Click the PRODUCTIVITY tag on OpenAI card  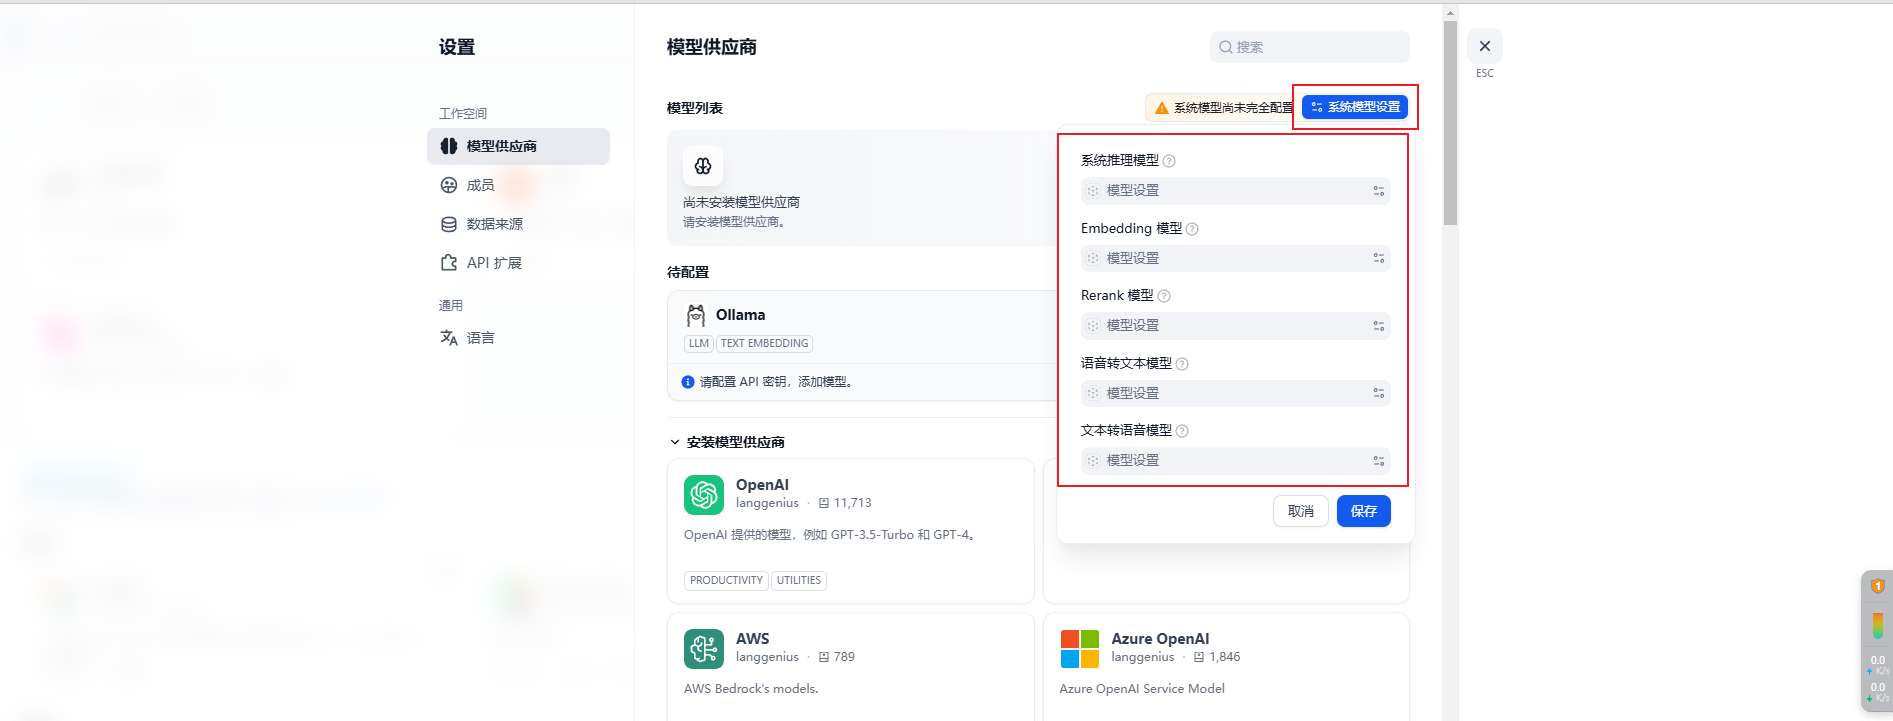(x=727, y=581)
